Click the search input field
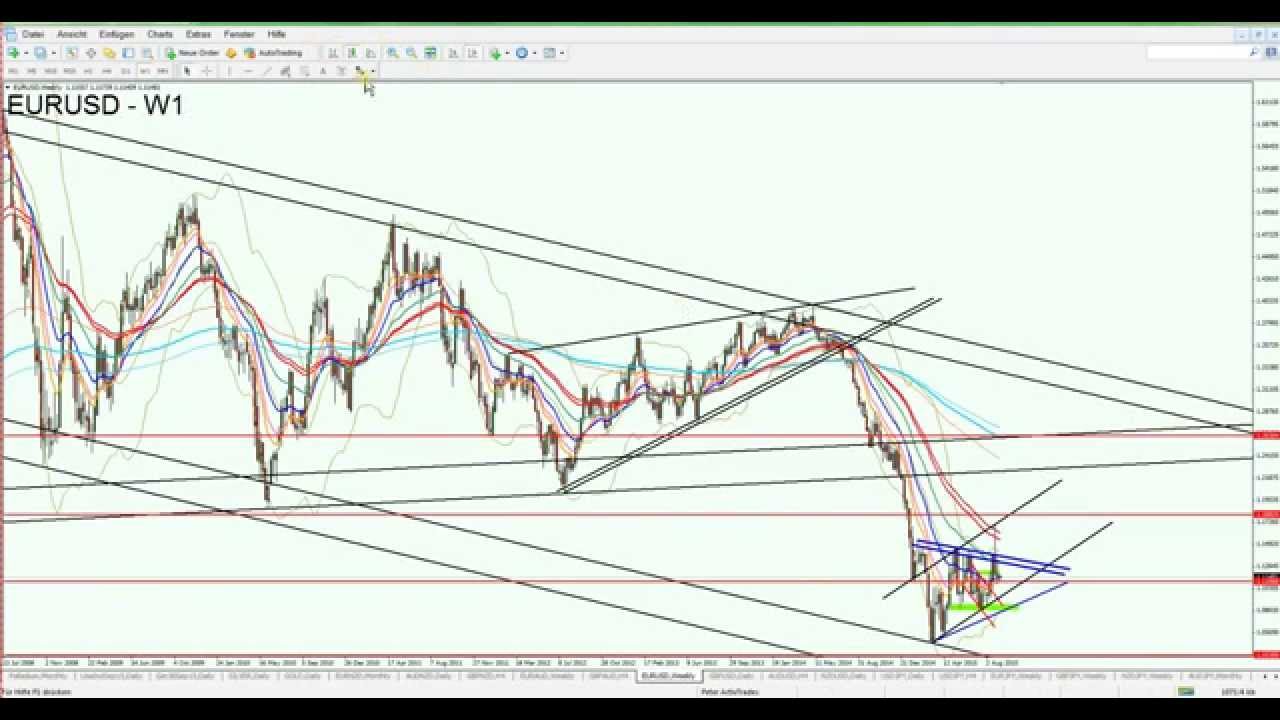 coord(1197,53)
